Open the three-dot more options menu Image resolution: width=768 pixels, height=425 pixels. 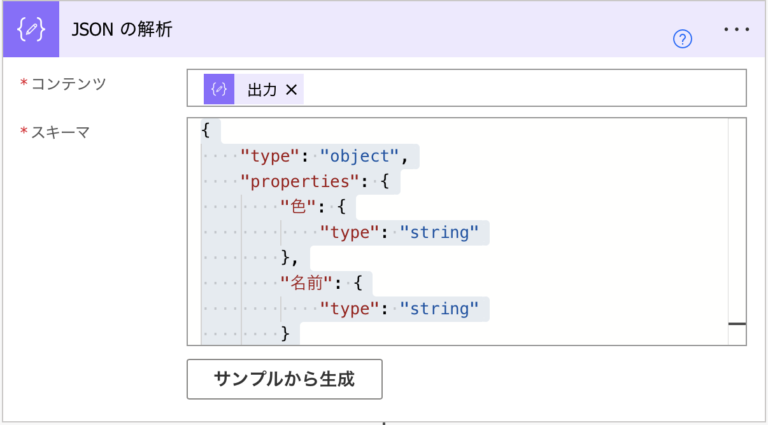(x=736, y=30)
